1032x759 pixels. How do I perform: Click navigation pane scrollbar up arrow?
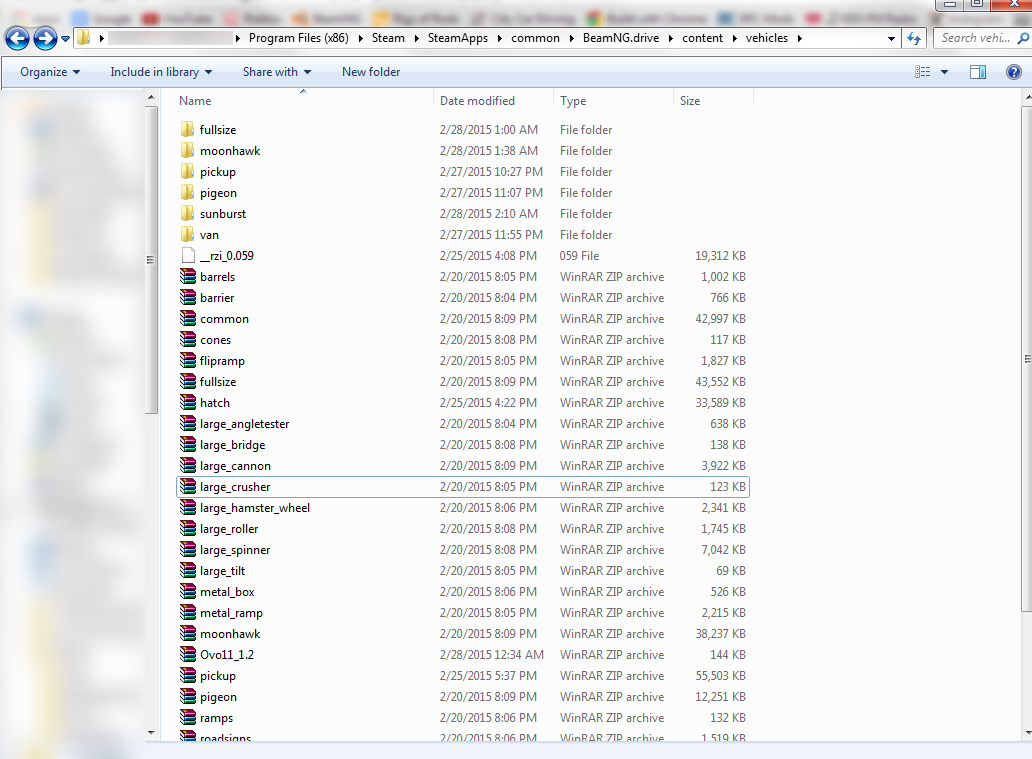151,97
